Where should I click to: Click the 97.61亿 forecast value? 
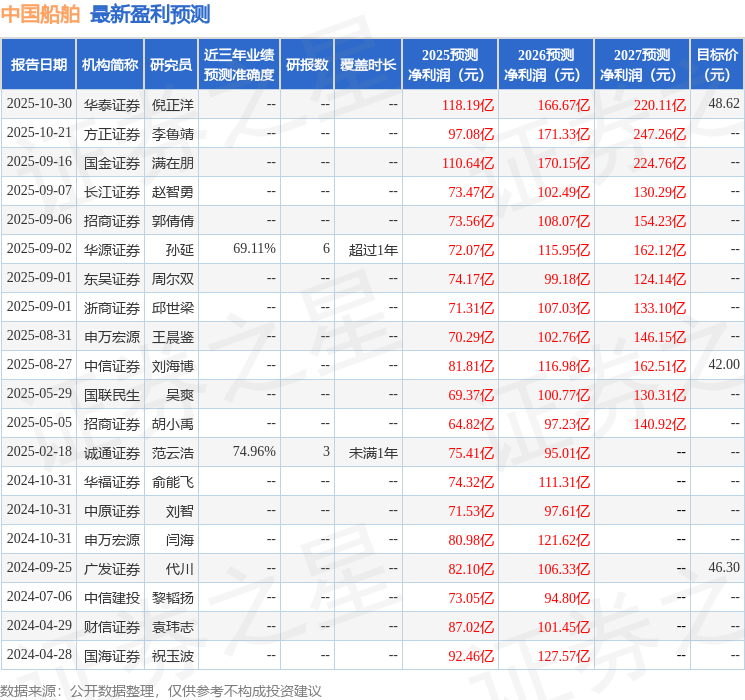coord(567,511)
